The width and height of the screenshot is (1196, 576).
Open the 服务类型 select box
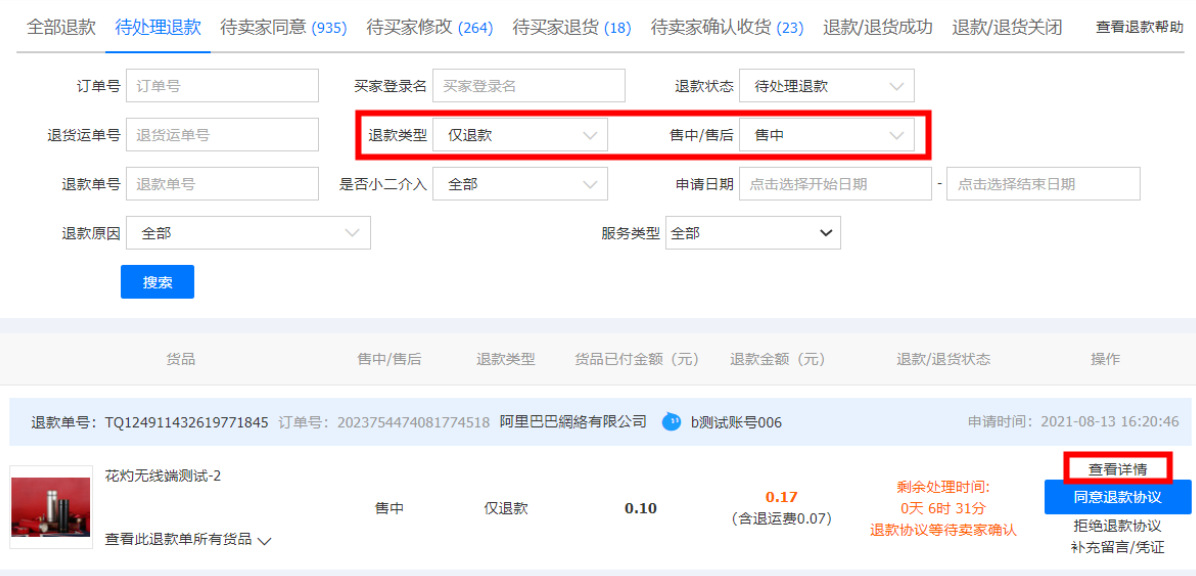click(752, 233)
